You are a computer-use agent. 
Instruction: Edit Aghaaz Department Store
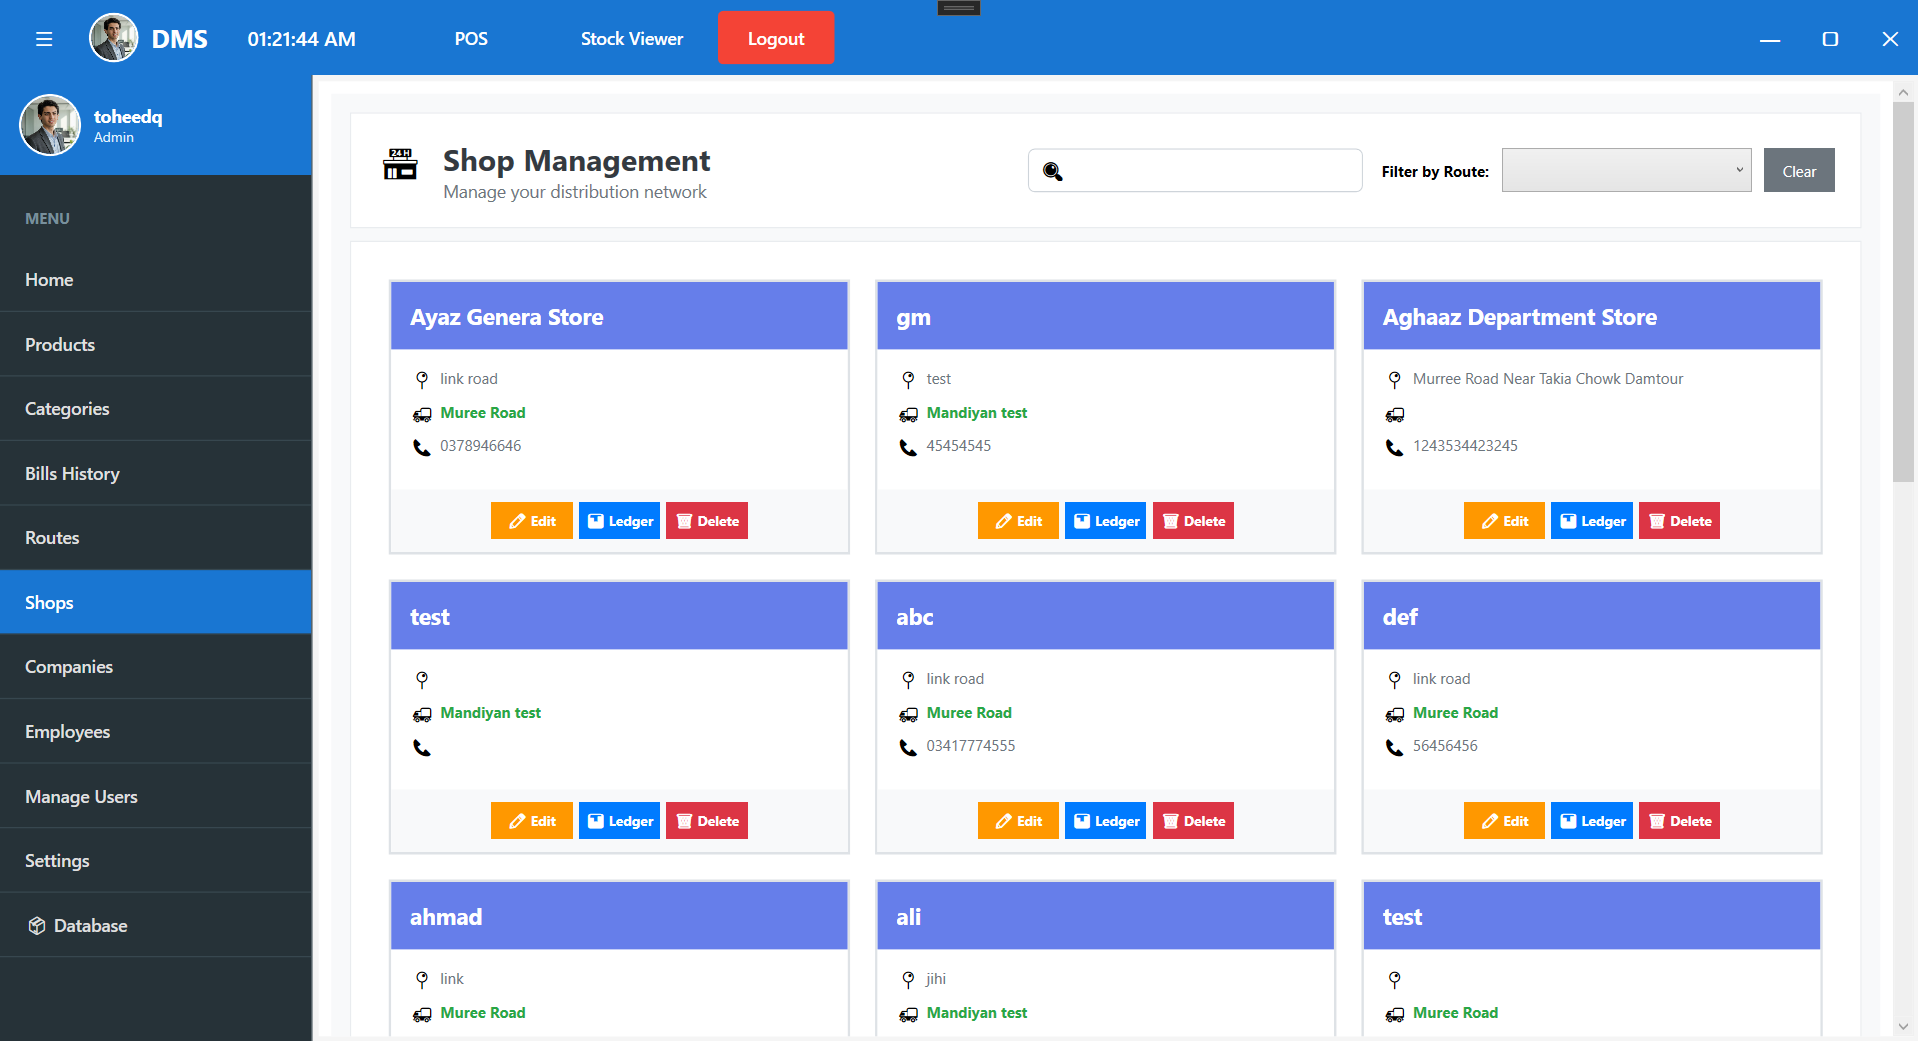pos(1505,521)
